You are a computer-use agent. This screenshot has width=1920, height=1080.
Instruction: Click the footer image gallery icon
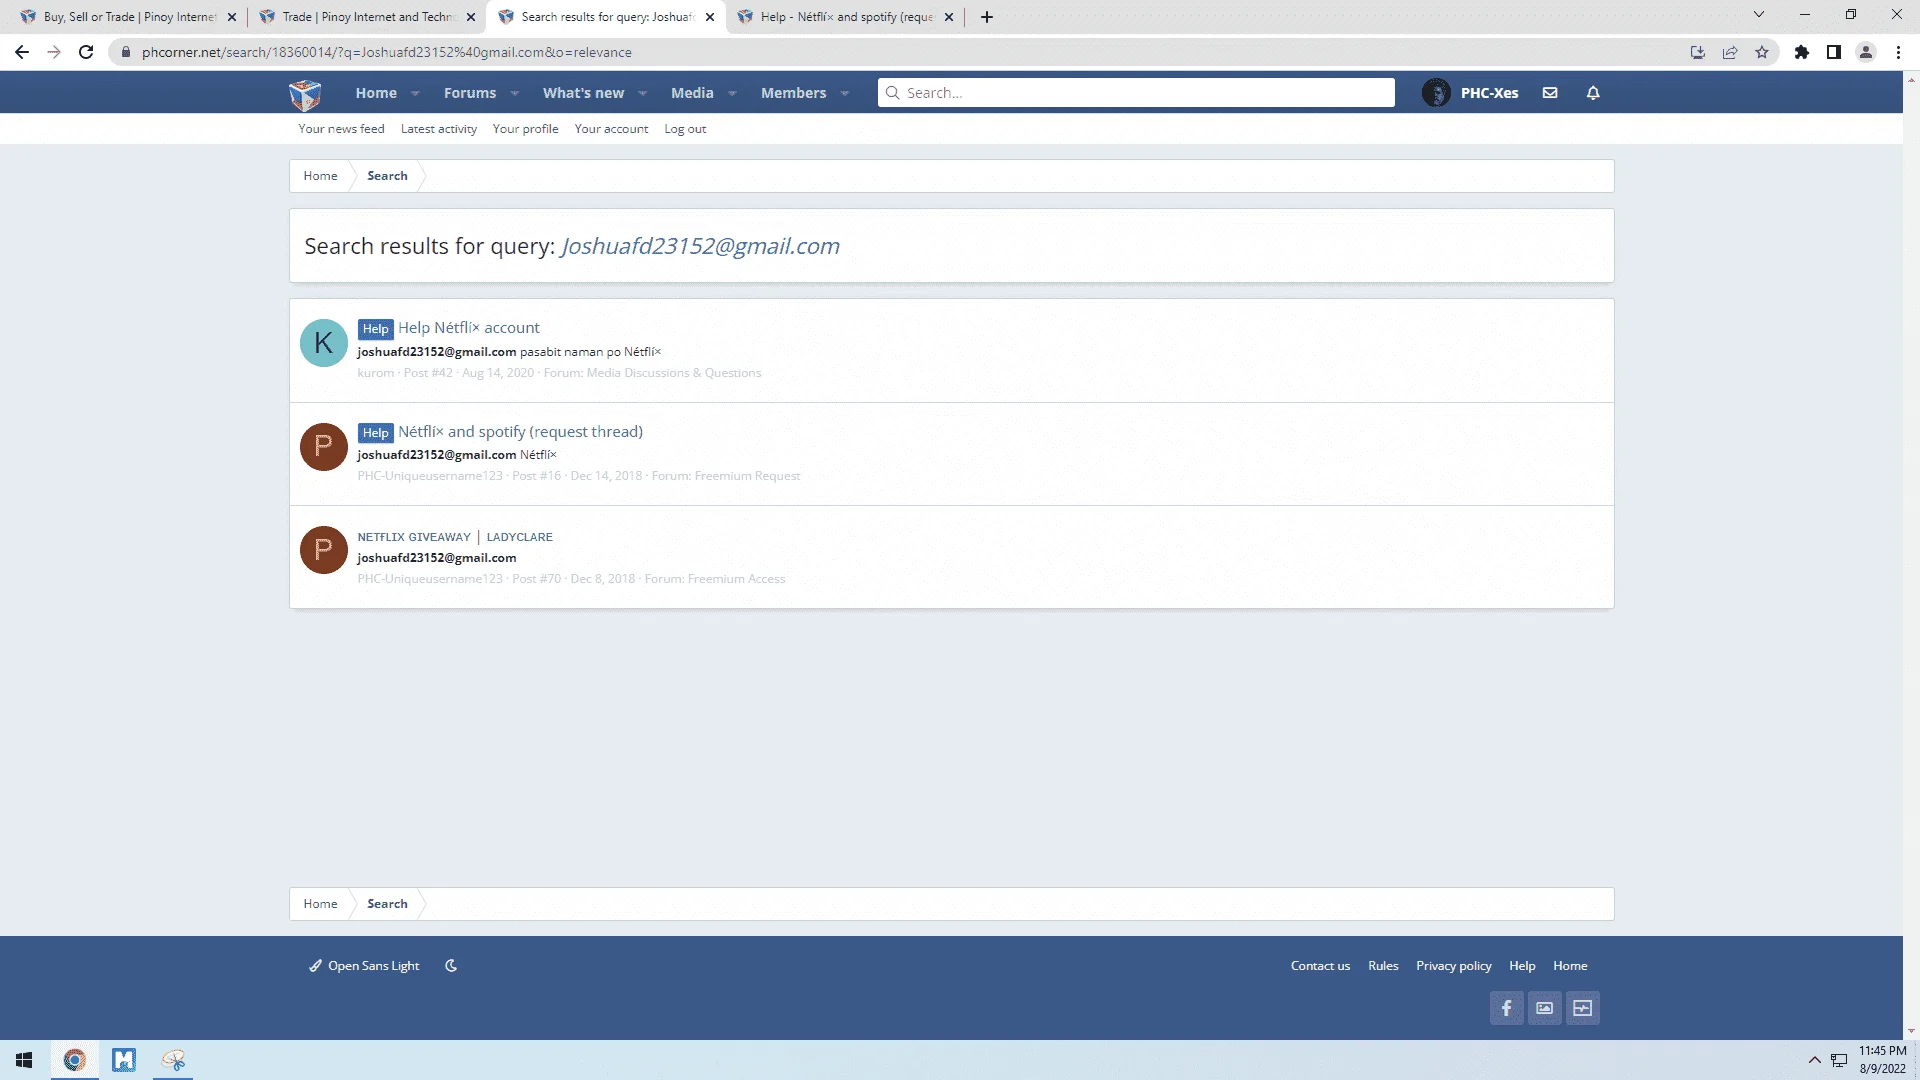click(1544, 1008)
